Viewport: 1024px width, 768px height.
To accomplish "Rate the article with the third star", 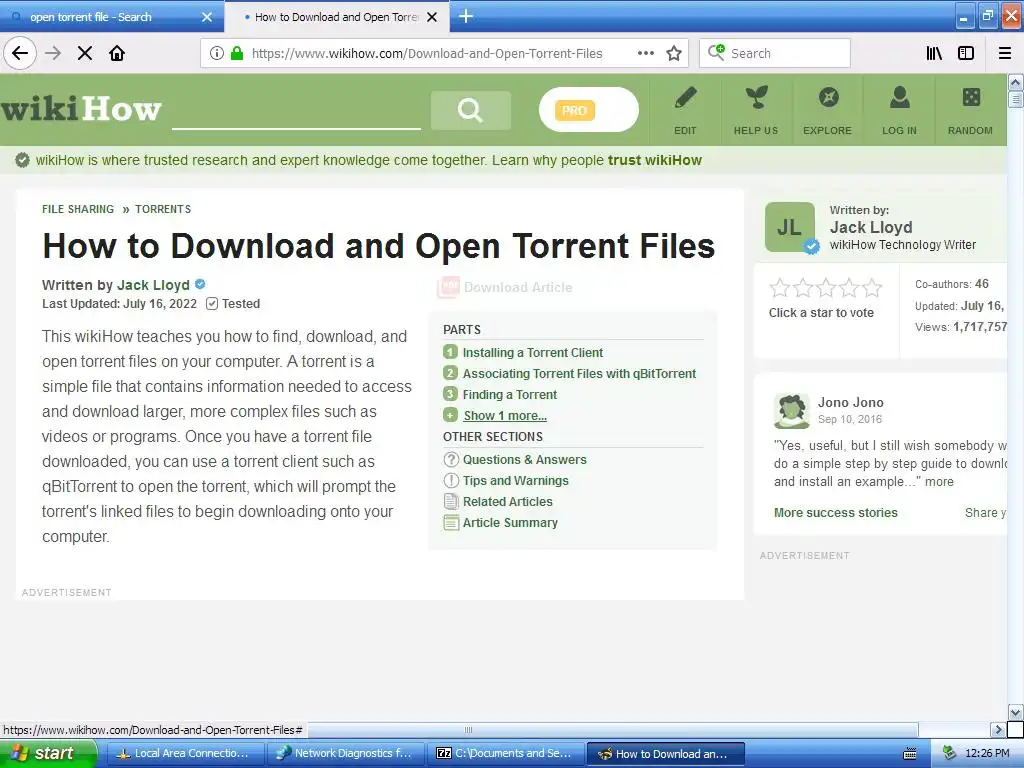I will pos(826,287).
